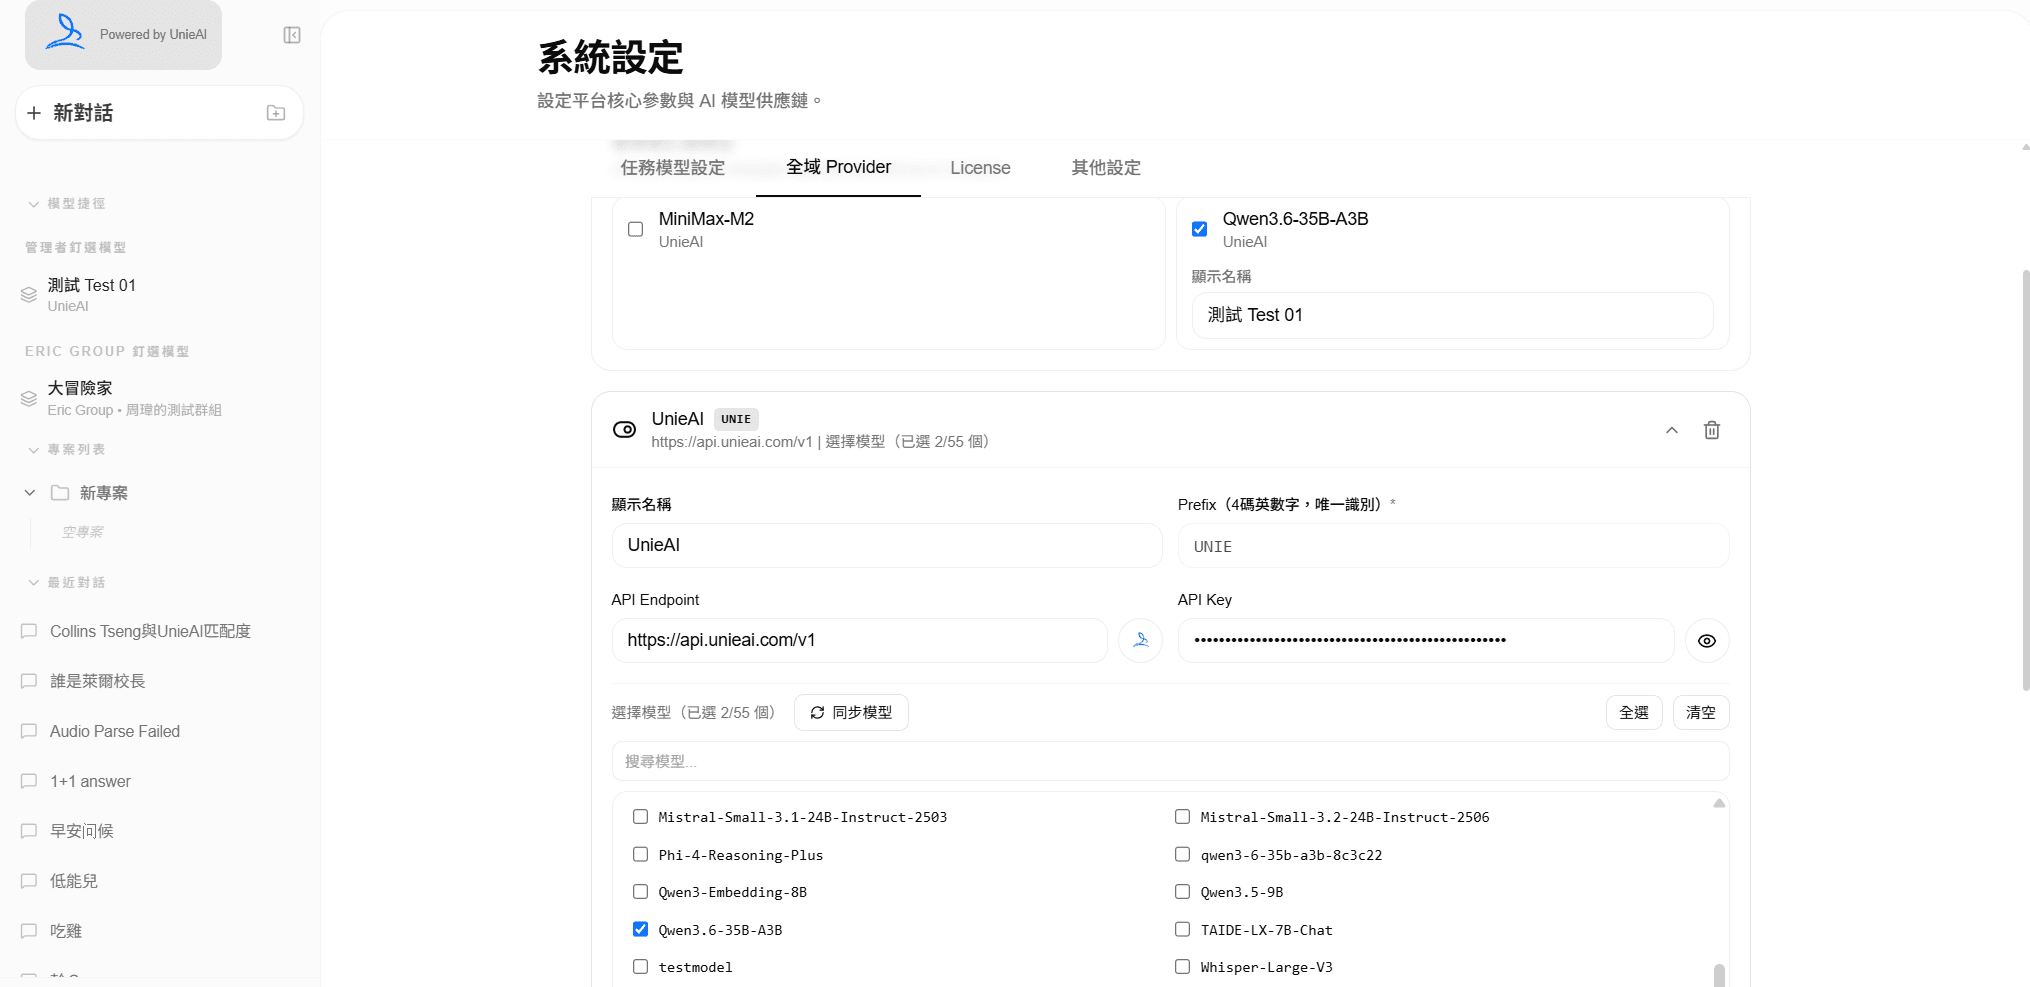2030x987 pixels.
Task: Uncheck the Qwen3.6-35B-A3B task model checkbox
Action: point(1199,229)
